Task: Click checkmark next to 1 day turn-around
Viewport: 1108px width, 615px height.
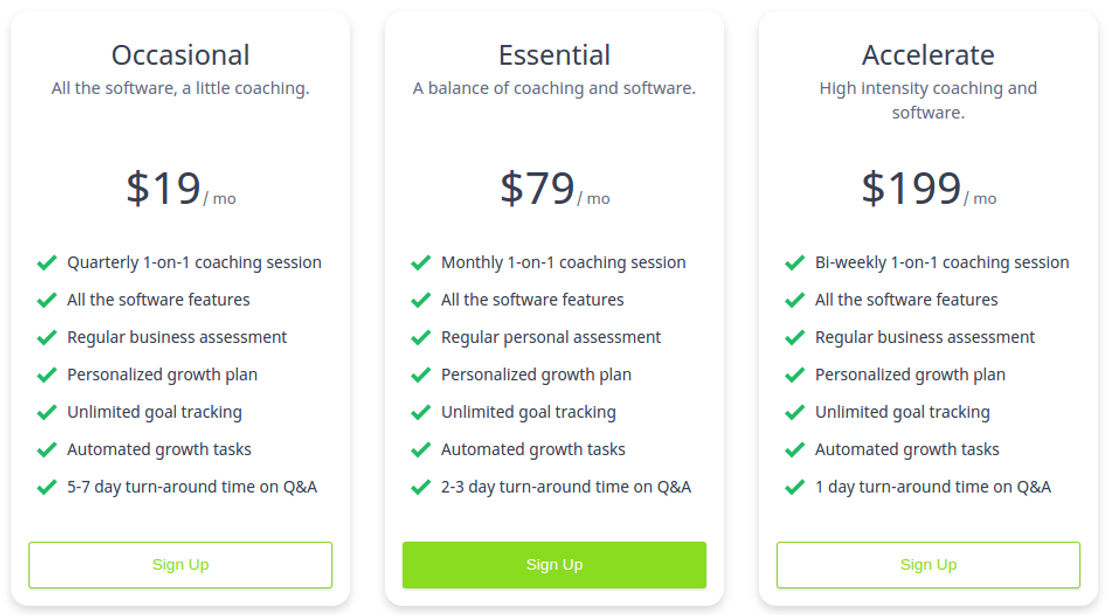Action: click(794, 487)
